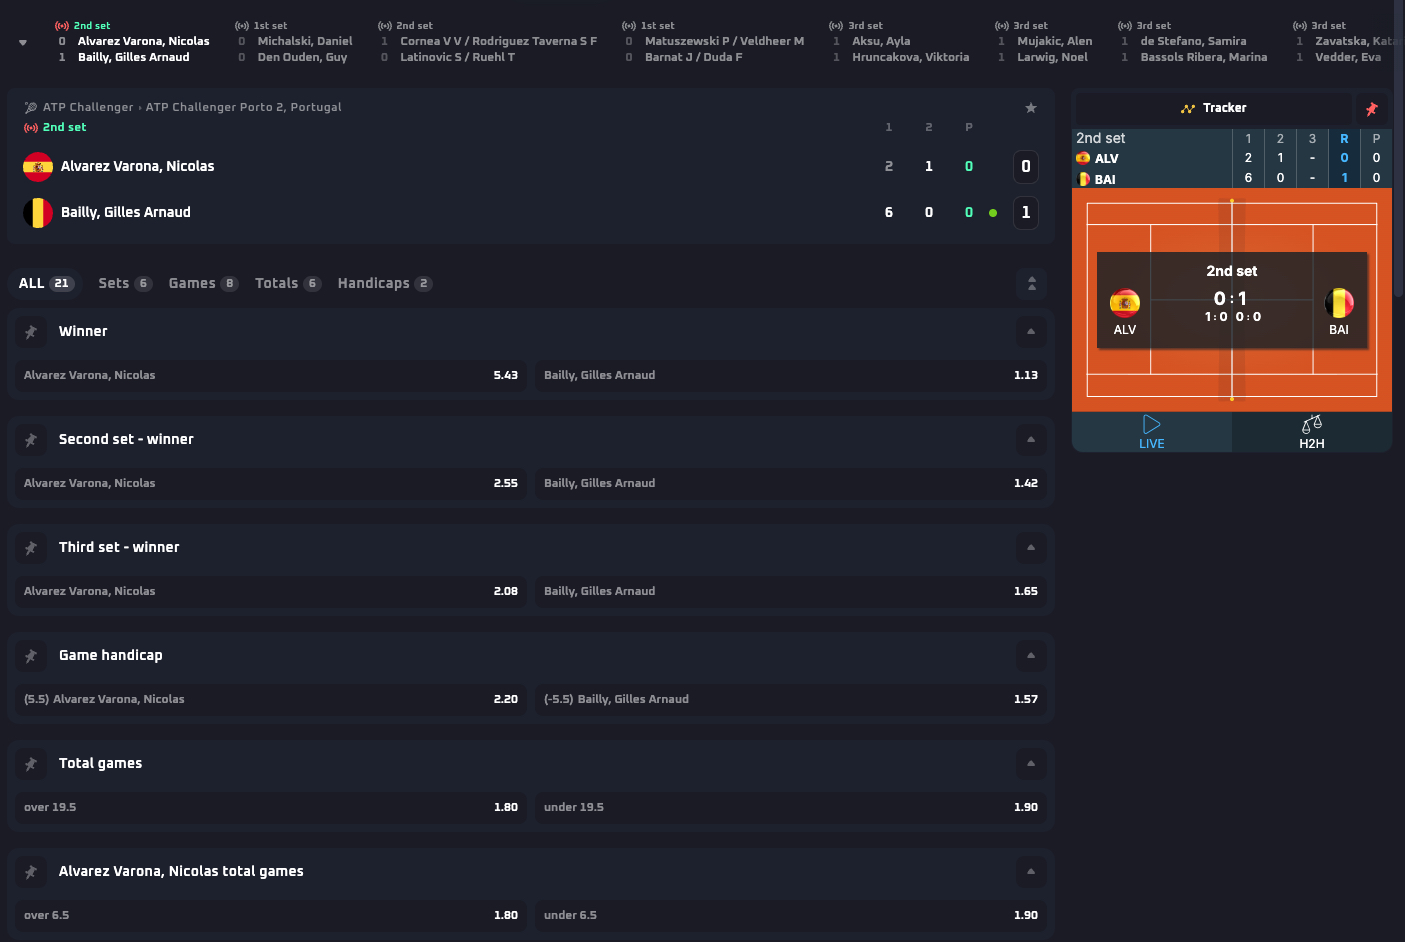Open Aksu vs Hruncakova live match
The height and width of the screenshot is (942, 1405).
pyautogui.click(x=900, y=49)
